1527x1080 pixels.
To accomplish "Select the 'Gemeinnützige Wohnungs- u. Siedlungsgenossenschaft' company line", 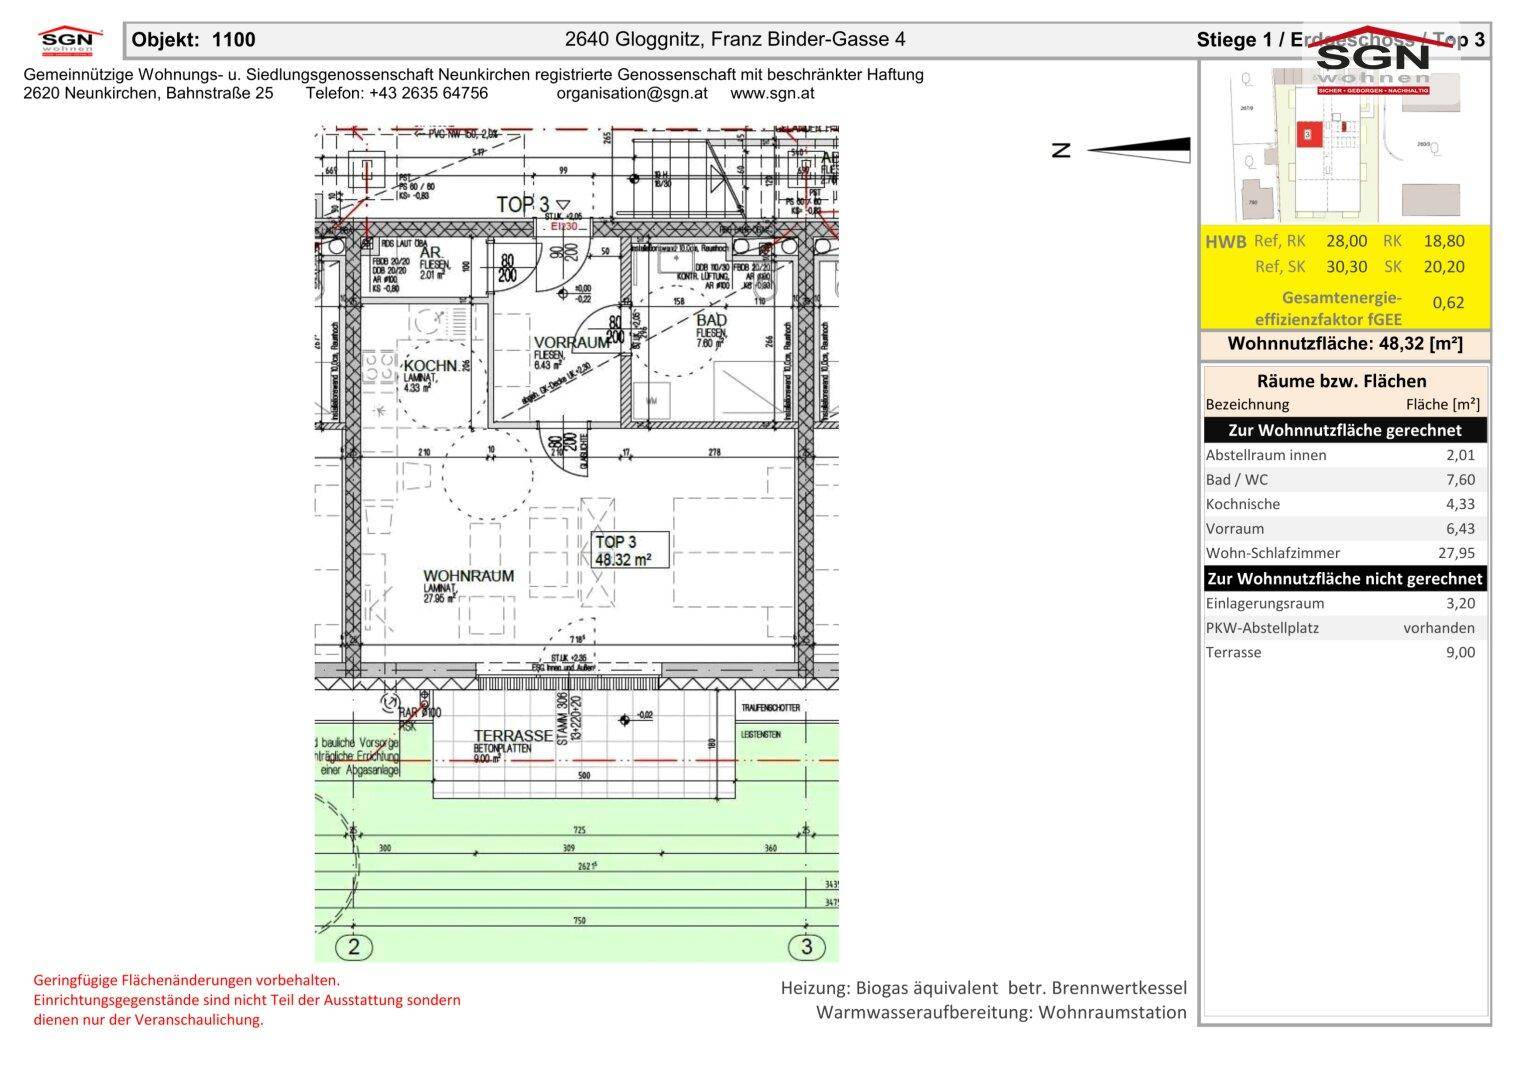I will click(x=473, y=75).
